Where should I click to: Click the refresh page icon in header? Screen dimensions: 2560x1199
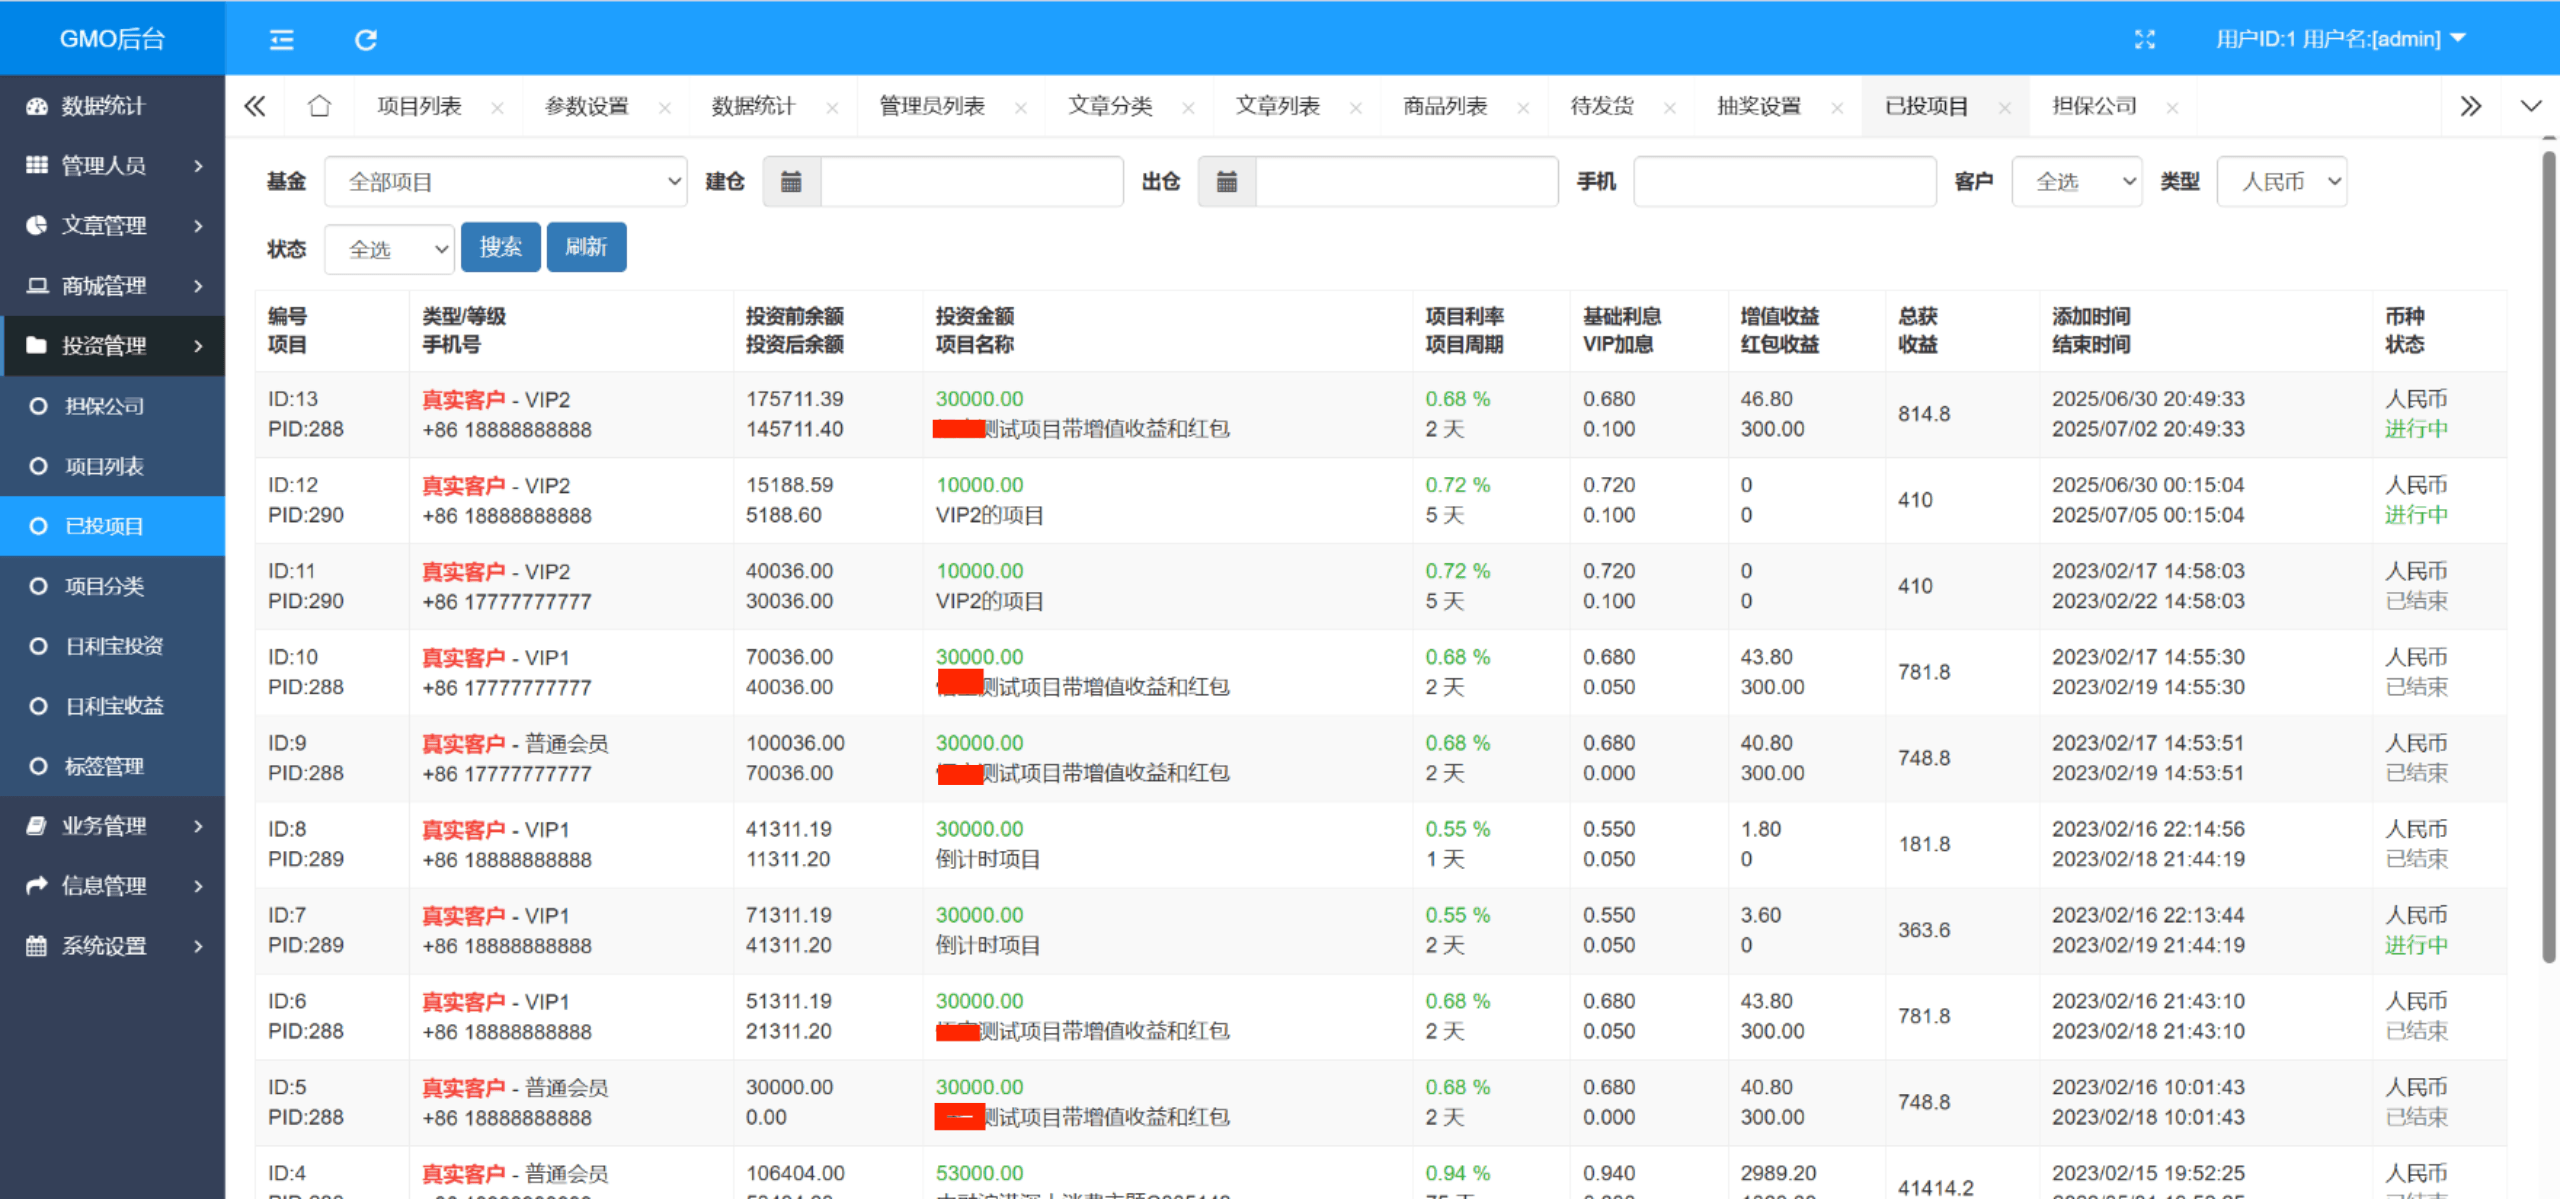click(366, 40)
